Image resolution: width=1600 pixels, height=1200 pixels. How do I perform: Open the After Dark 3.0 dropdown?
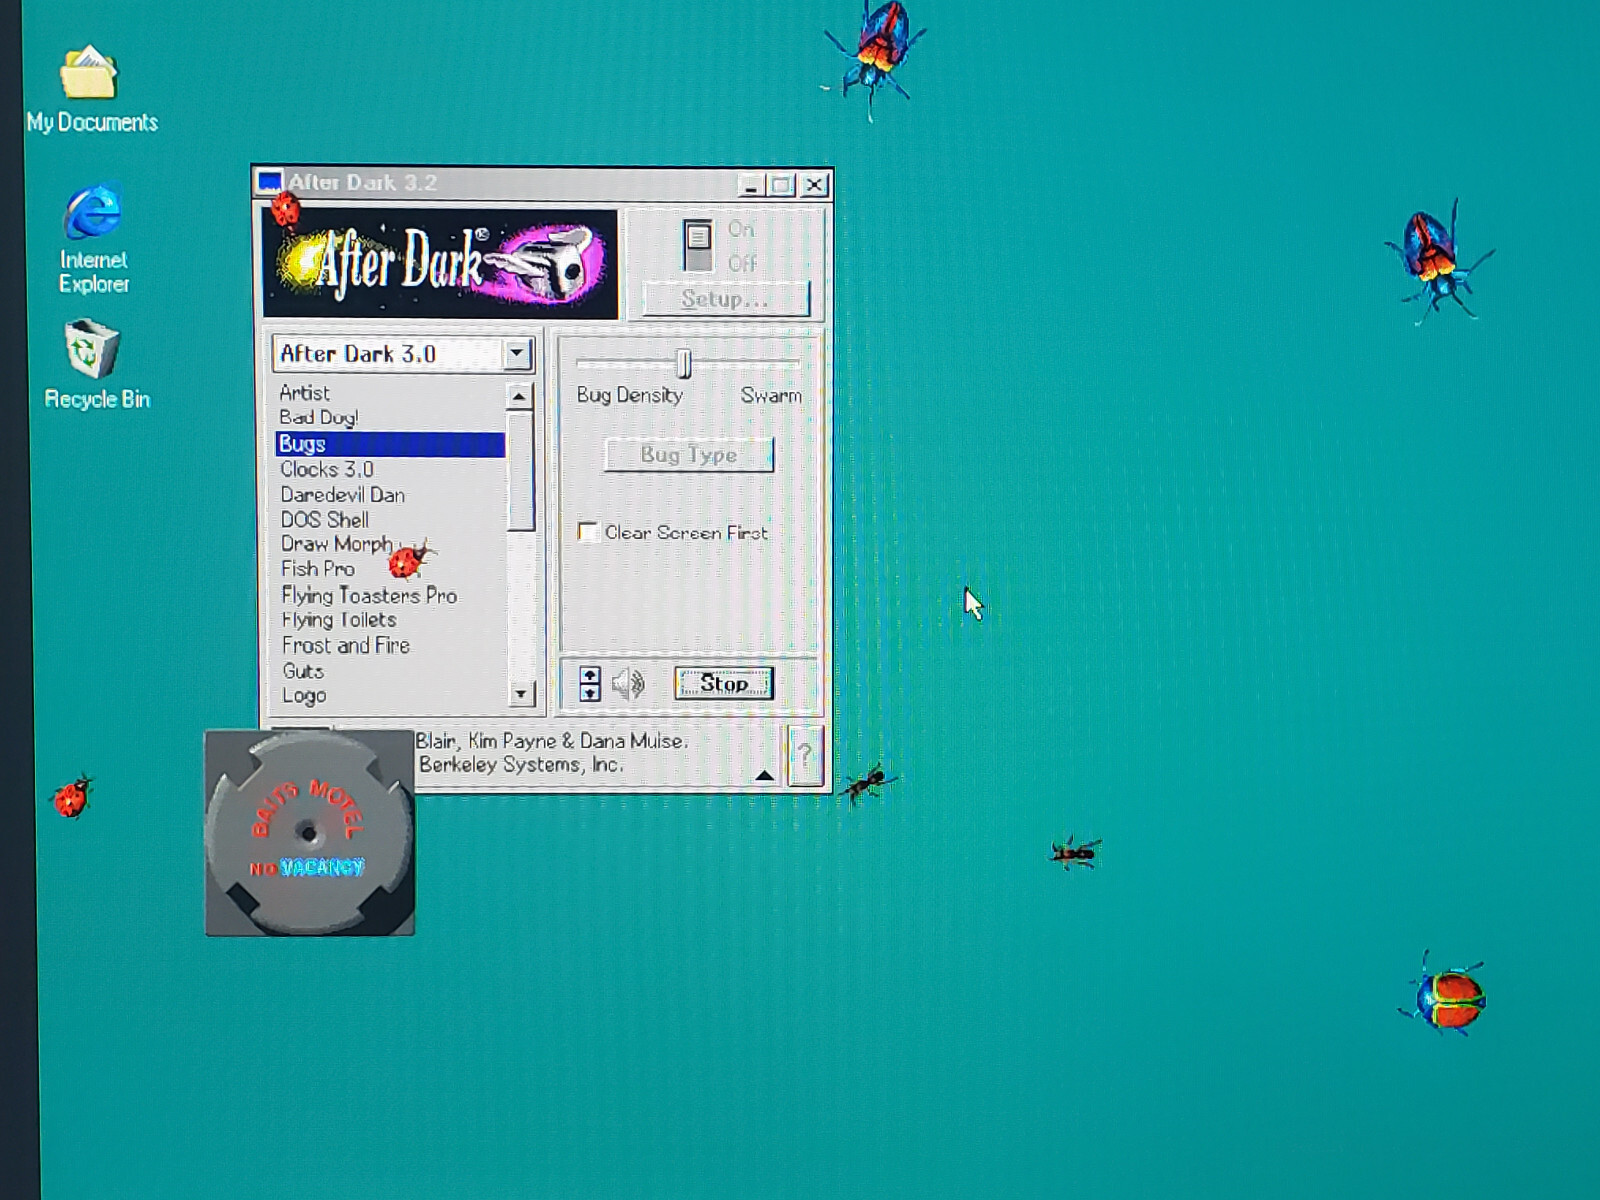point(516,354)
